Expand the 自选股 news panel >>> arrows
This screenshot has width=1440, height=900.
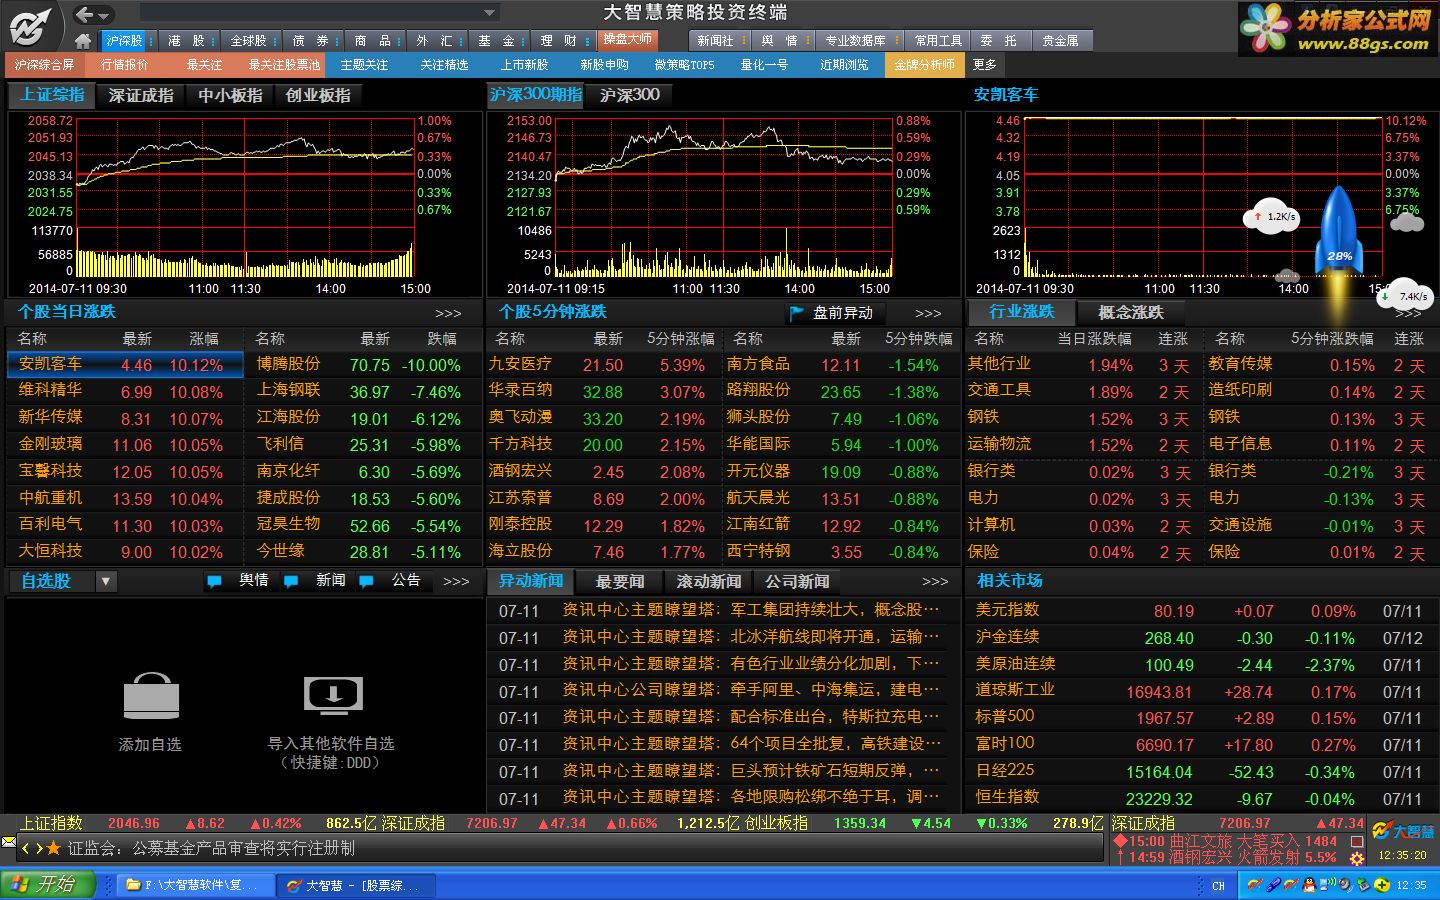(x=456, y=581)
